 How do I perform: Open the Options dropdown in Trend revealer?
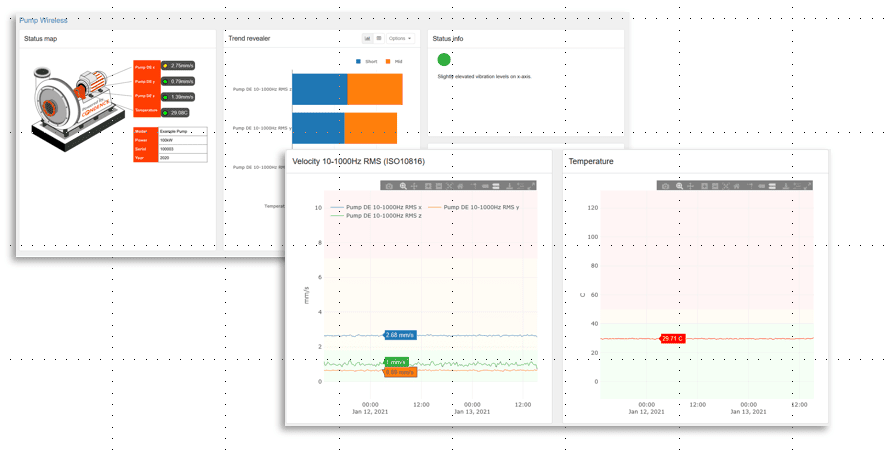pos(400,38)
